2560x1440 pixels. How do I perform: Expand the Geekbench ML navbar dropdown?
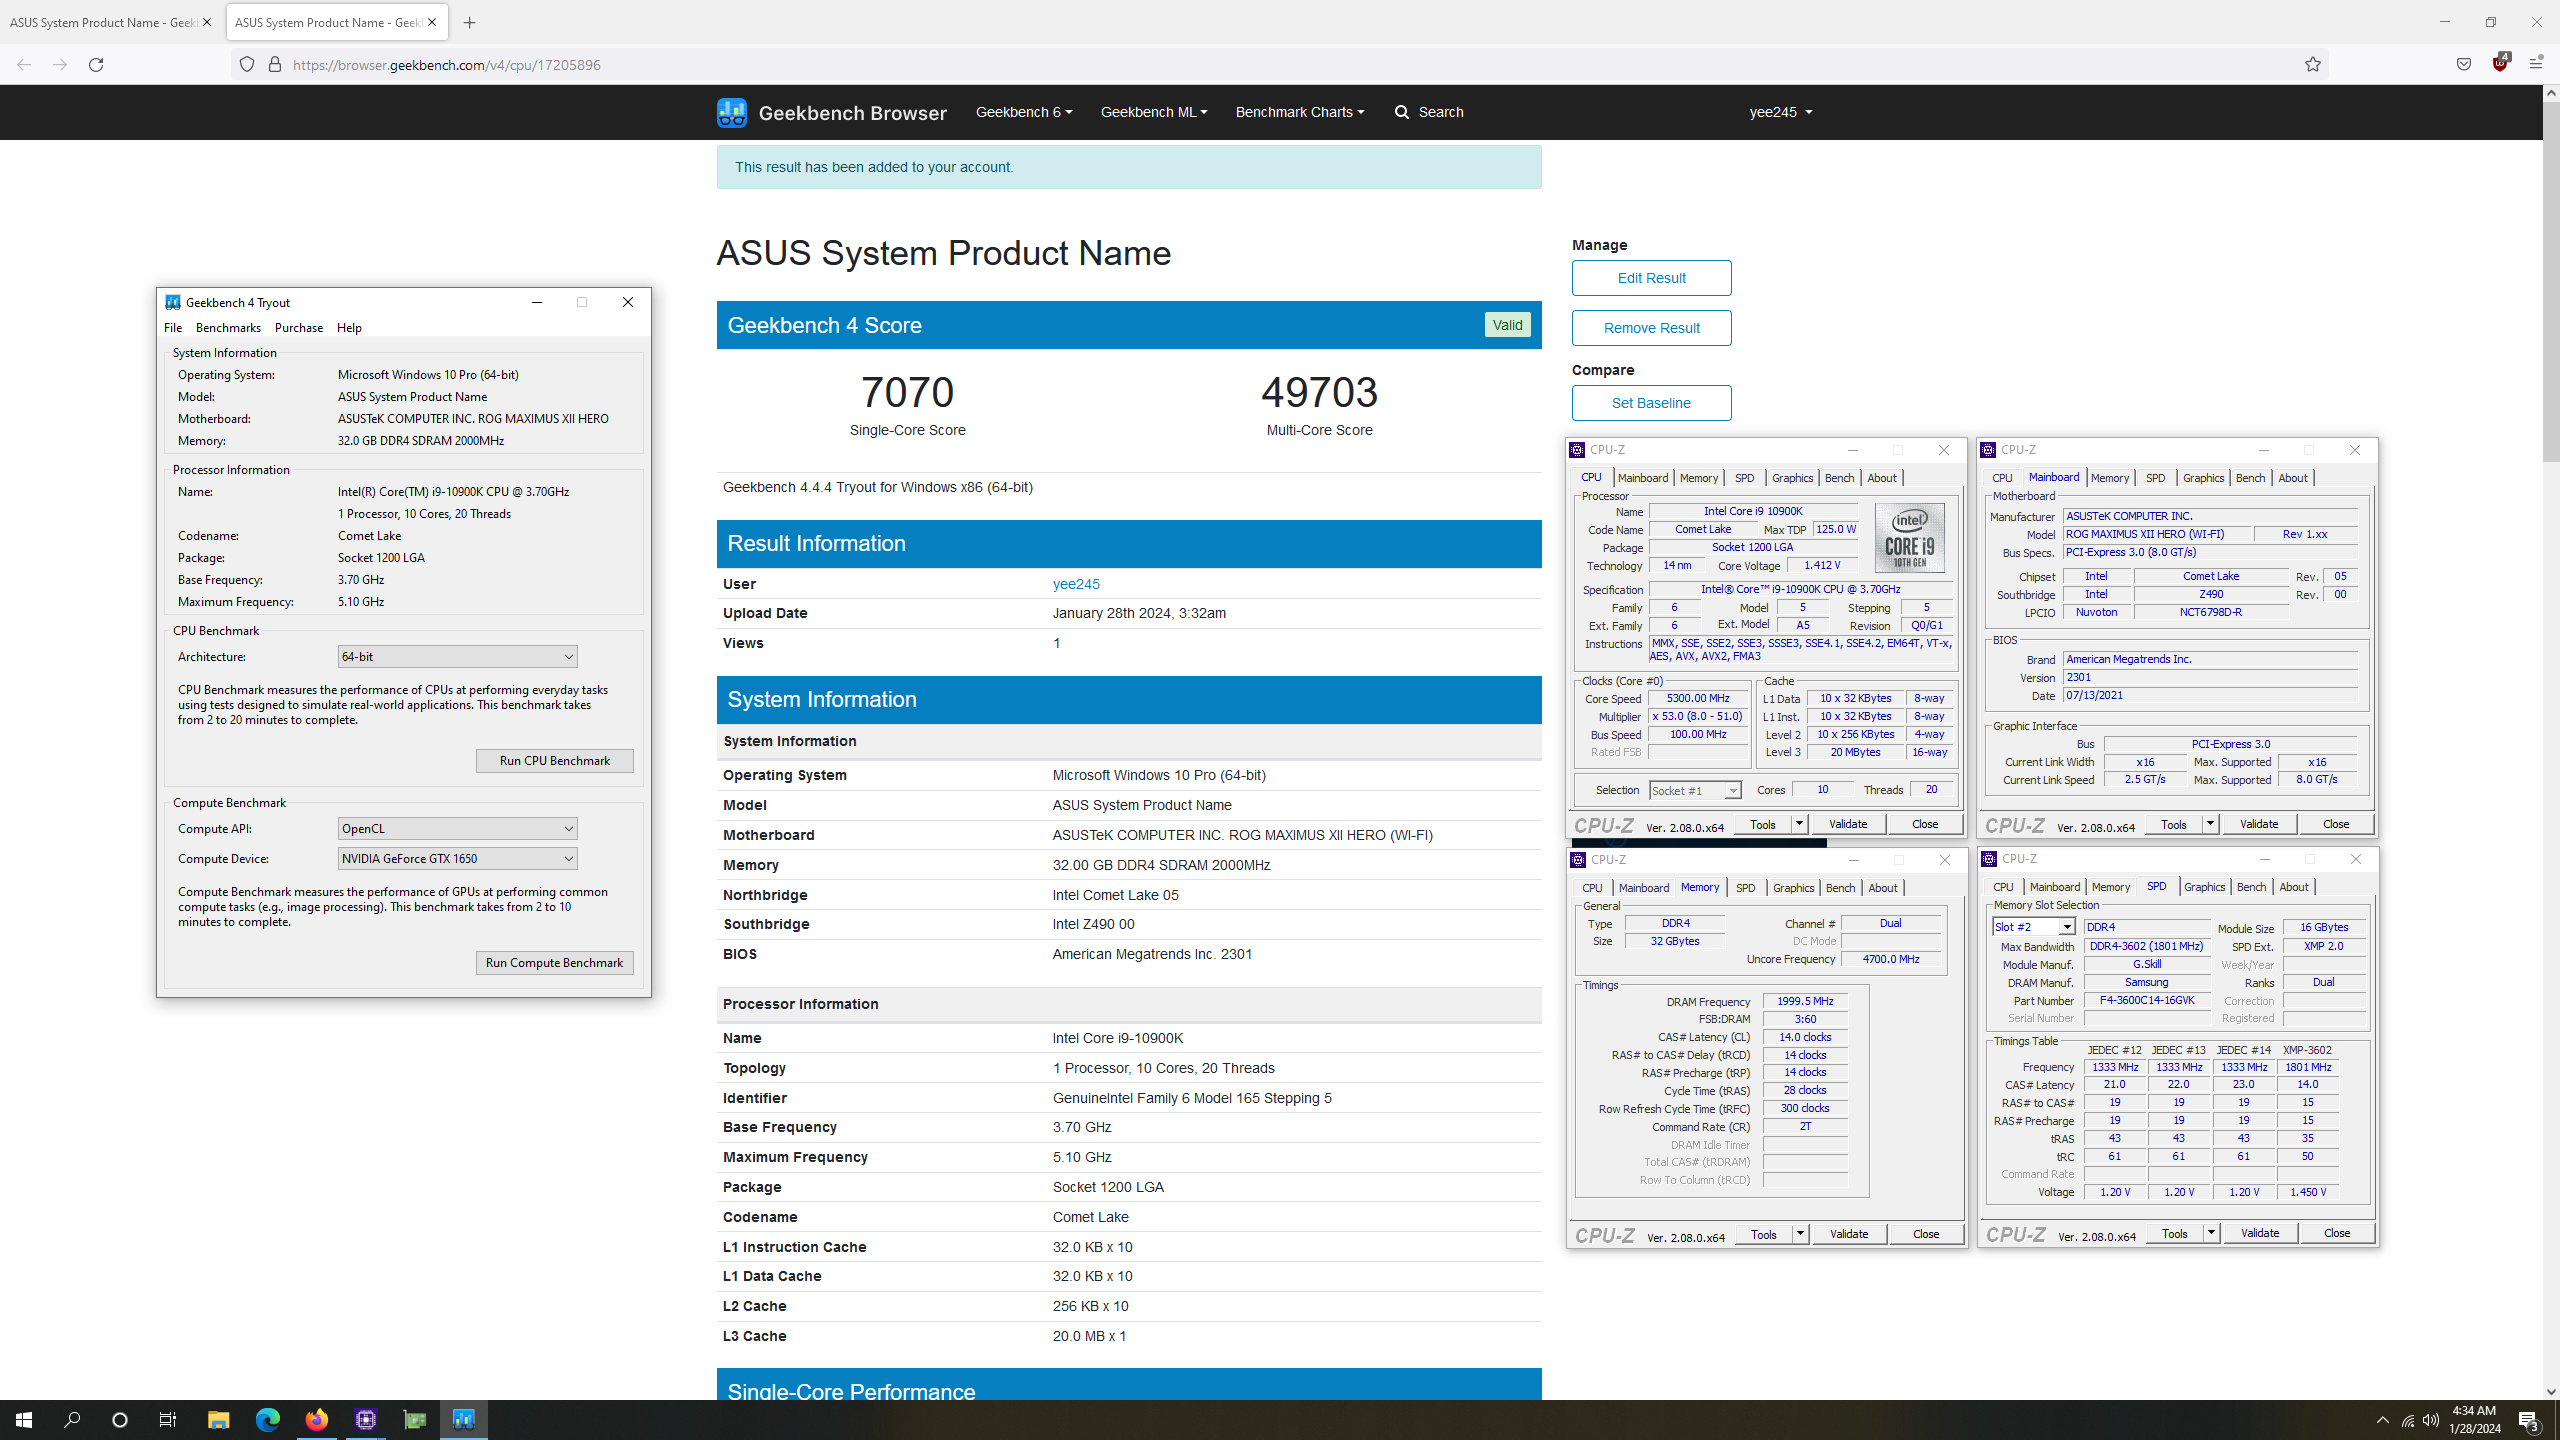coord(1154,112)
